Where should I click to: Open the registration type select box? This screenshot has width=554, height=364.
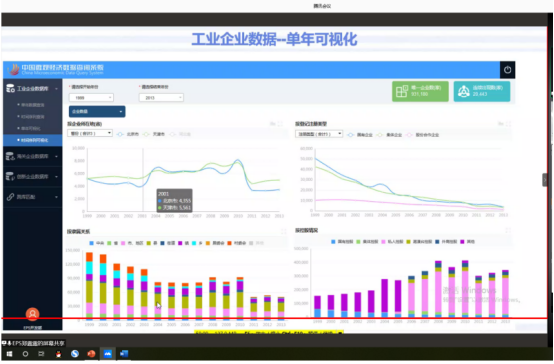pyautogui.click(x=319, y=134)
